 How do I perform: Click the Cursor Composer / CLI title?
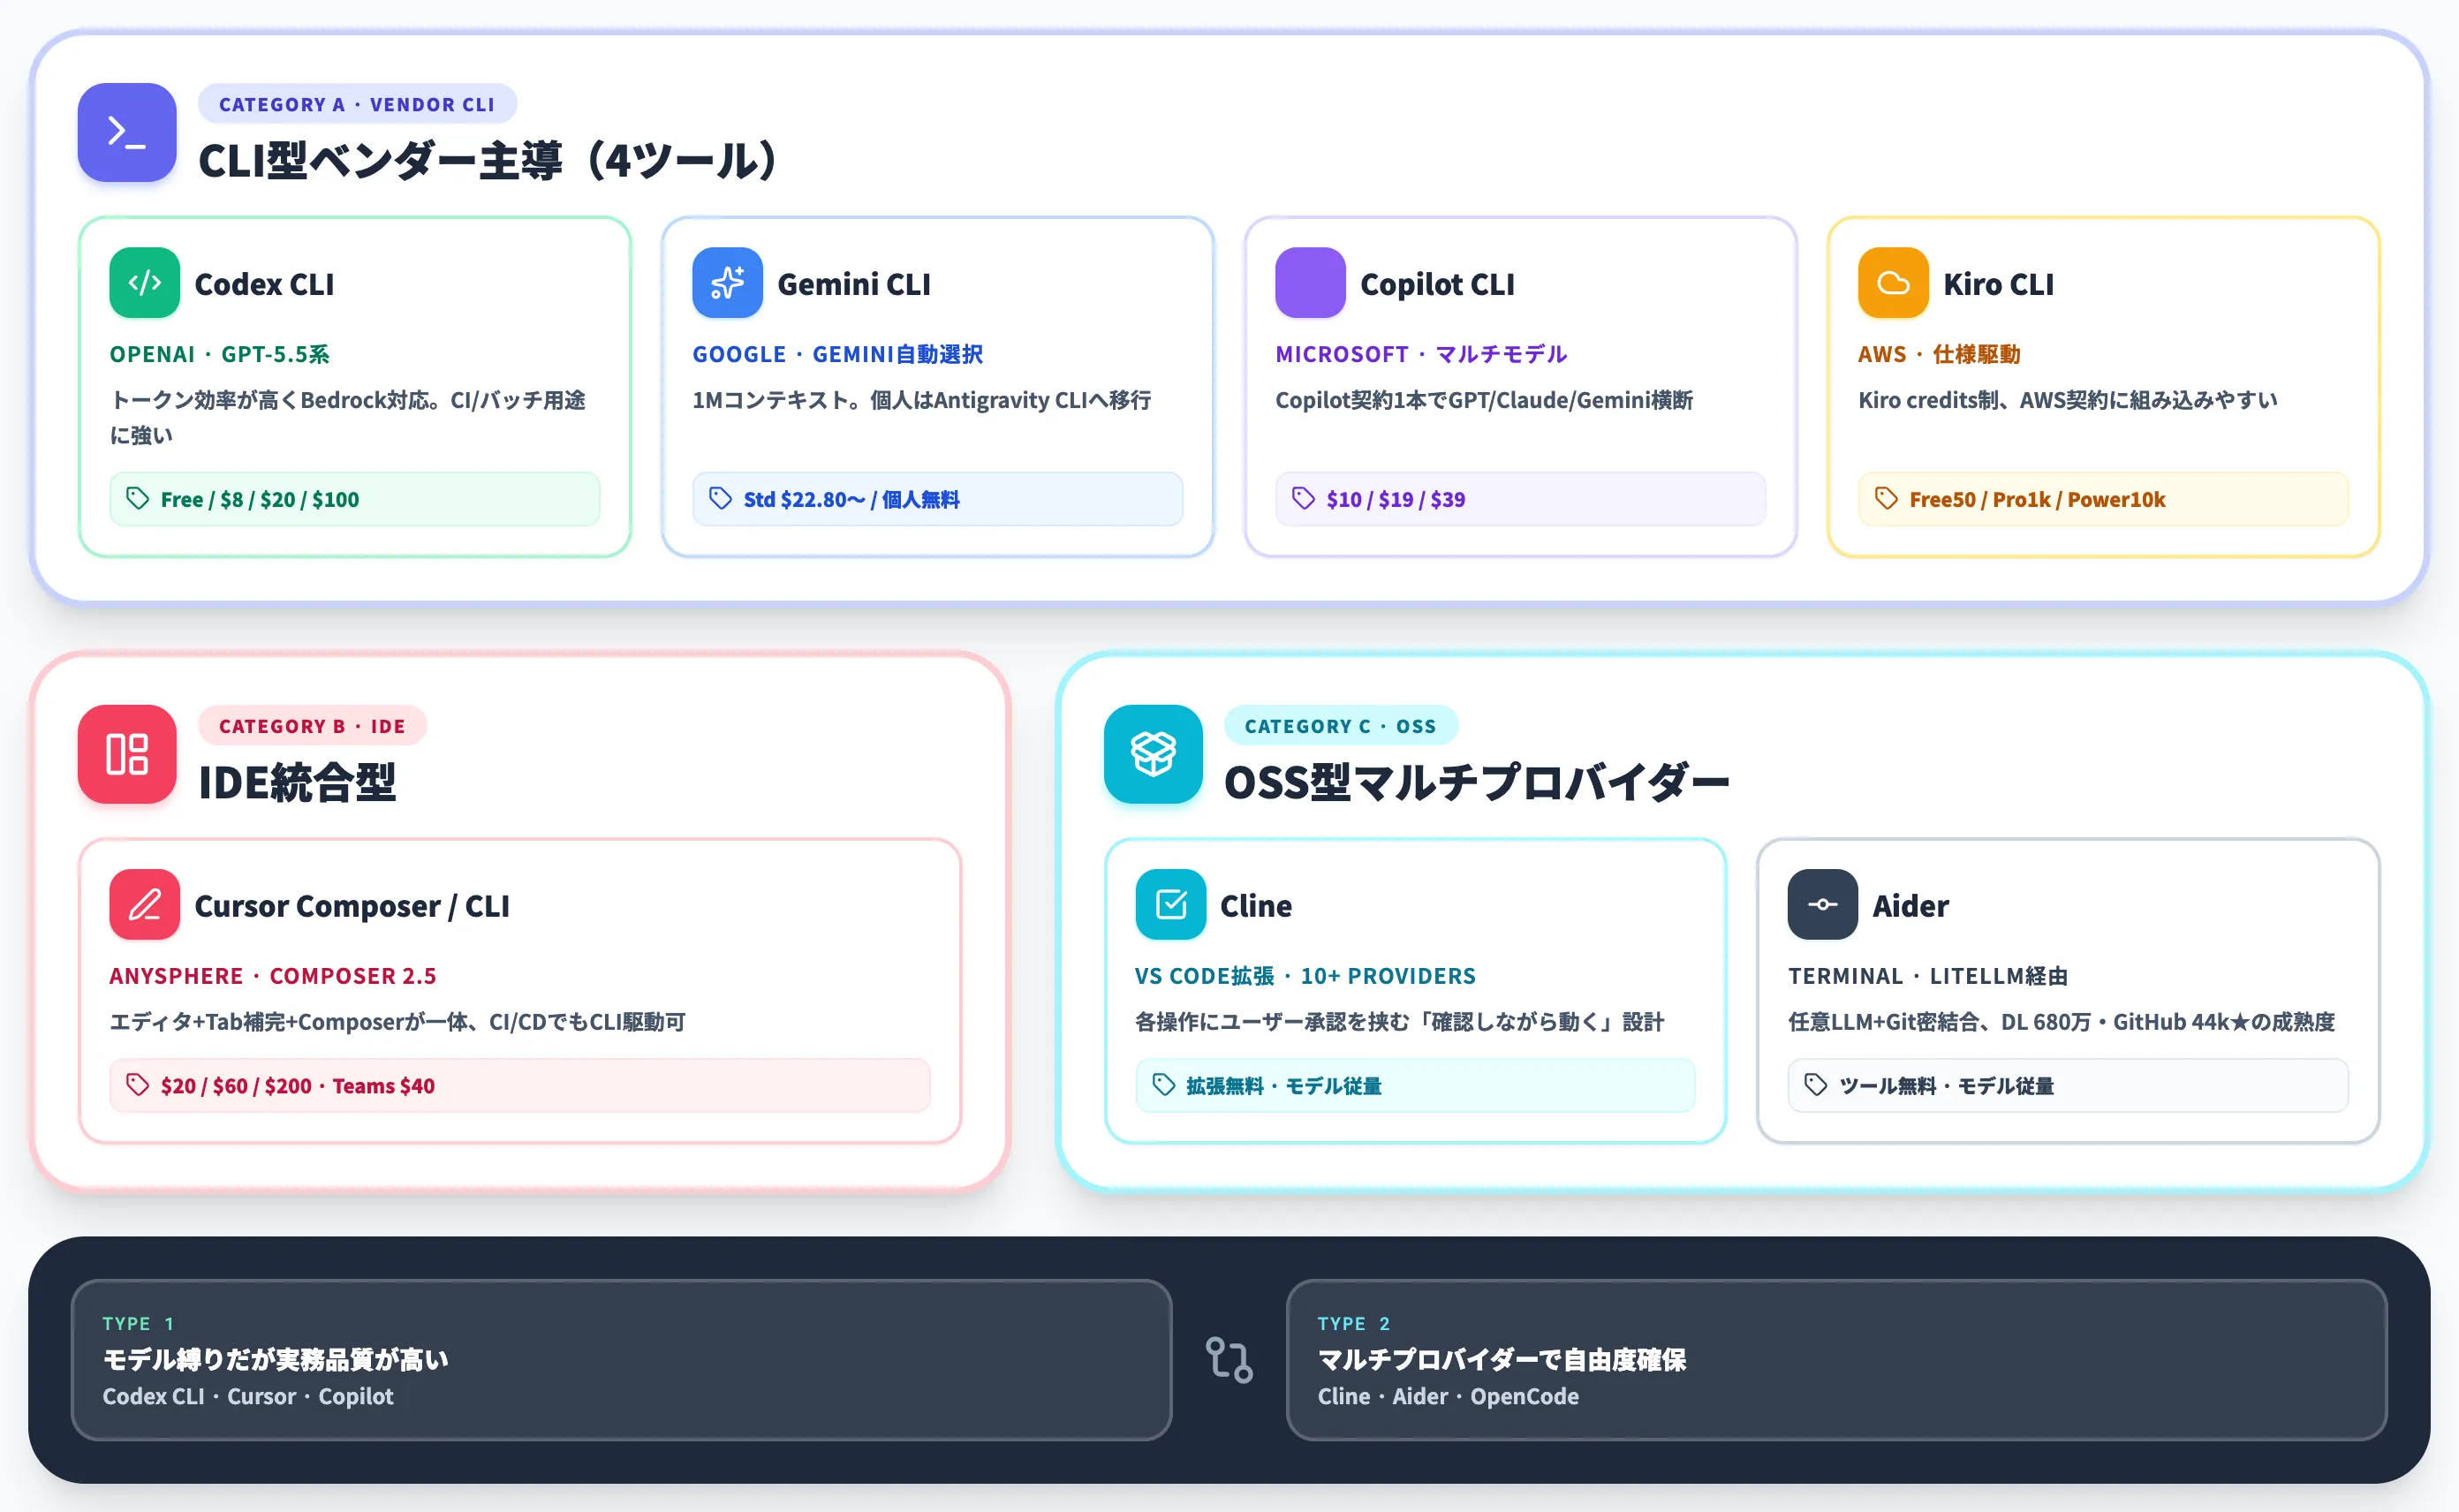(352, 906)
